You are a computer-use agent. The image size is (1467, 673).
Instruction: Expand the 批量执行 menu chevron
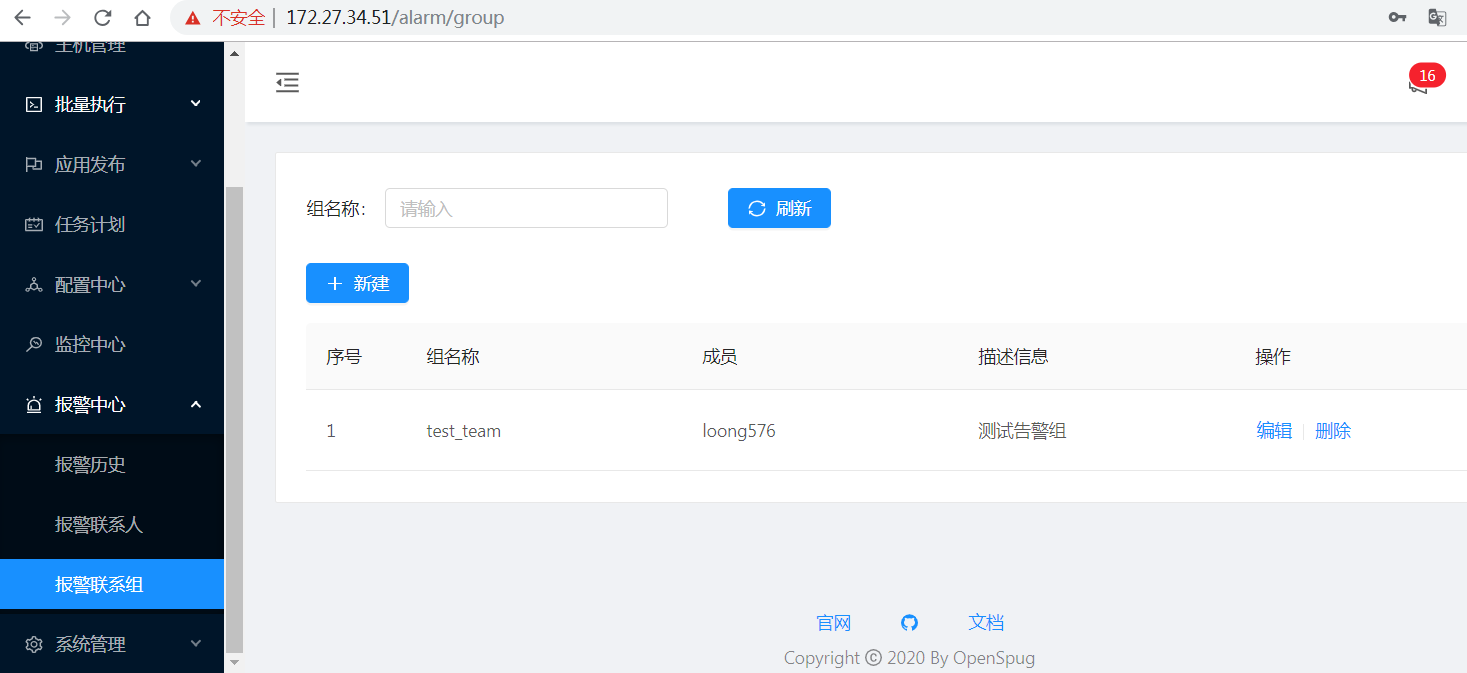point(196,103)
